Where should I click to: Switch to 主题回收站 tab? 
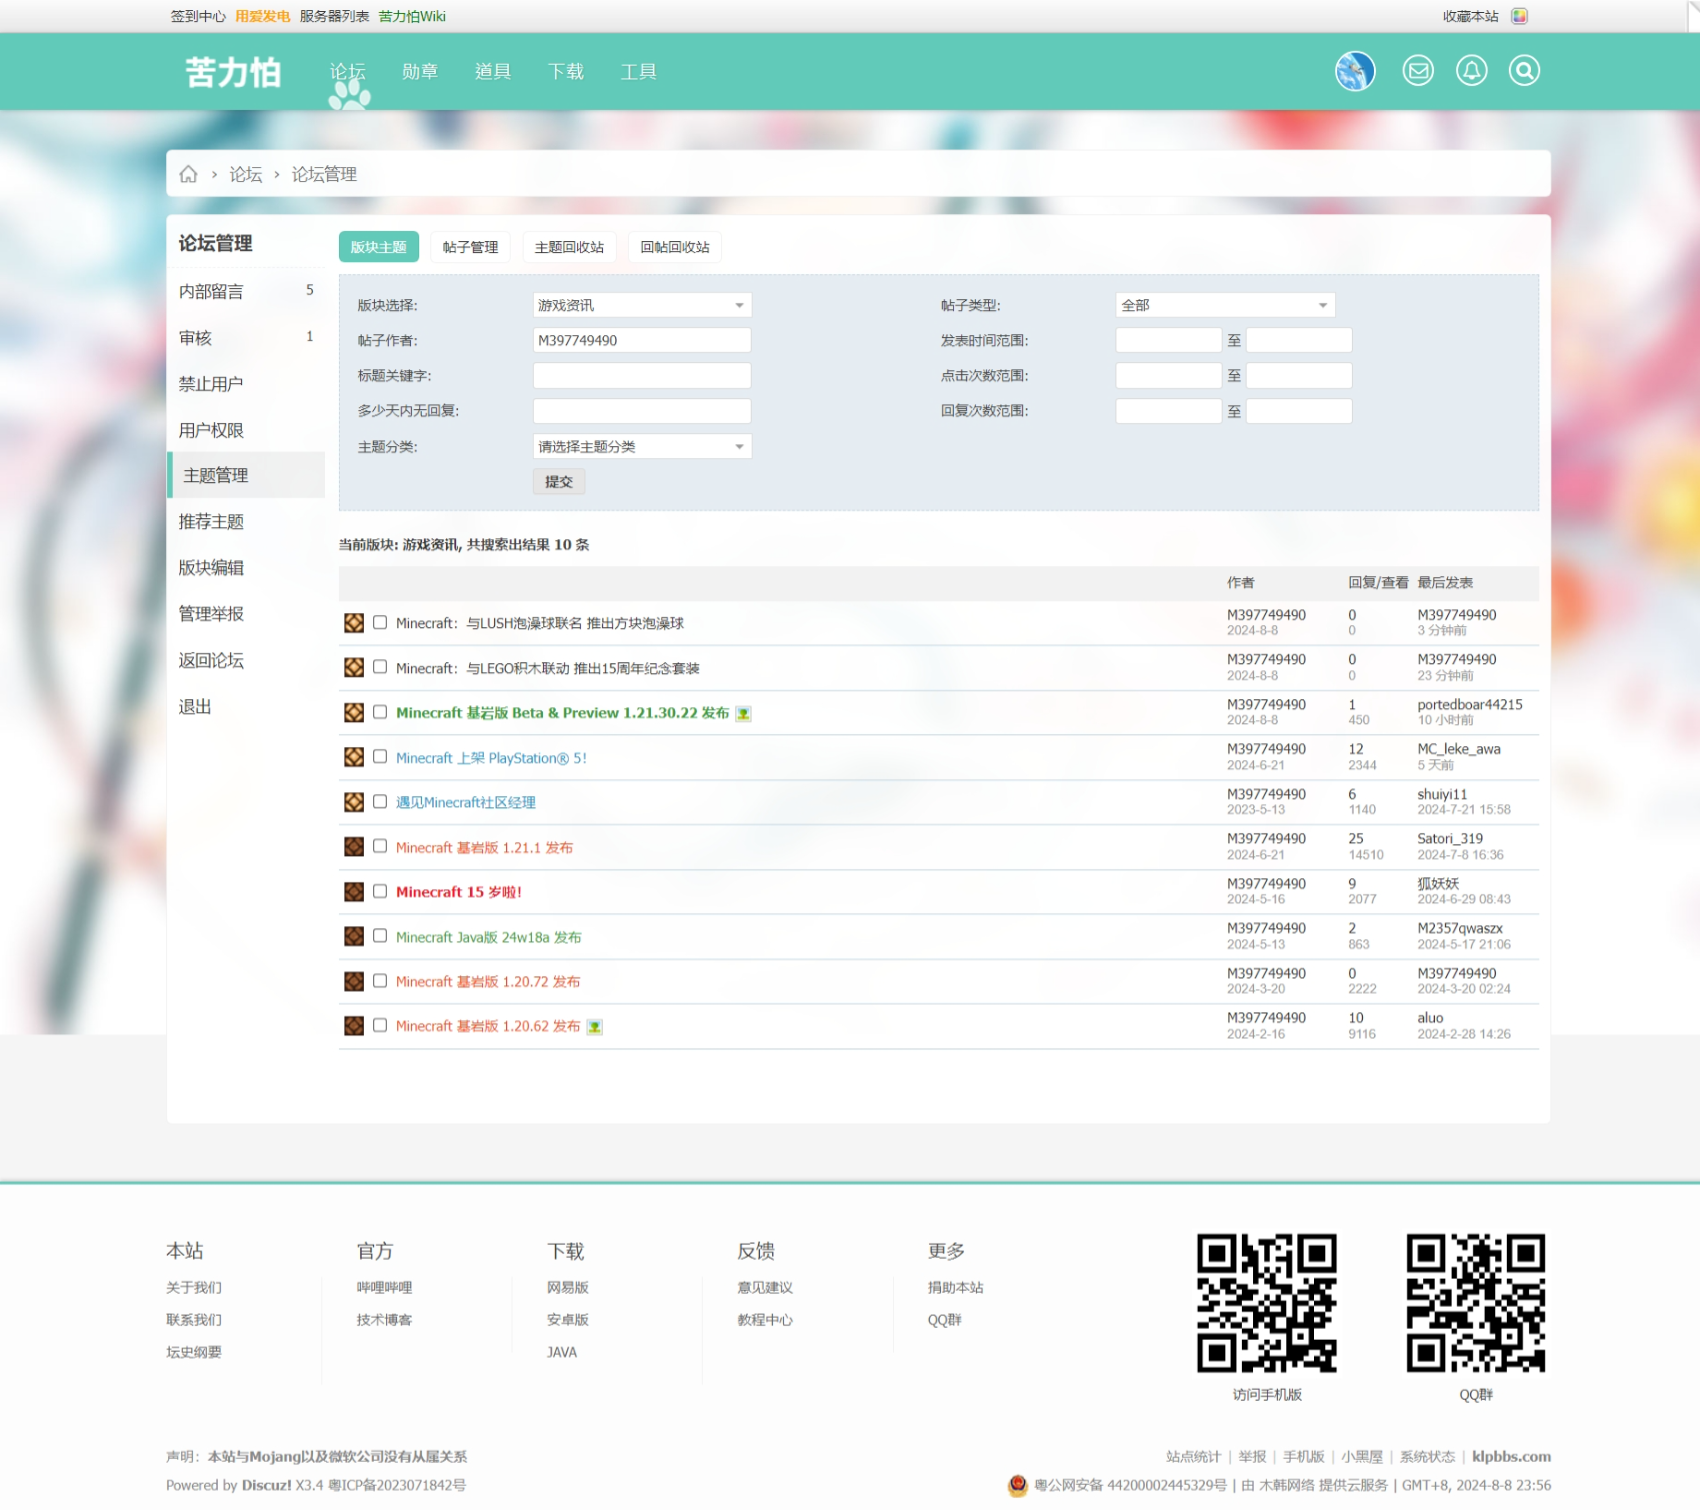click(x=569, y=247)
